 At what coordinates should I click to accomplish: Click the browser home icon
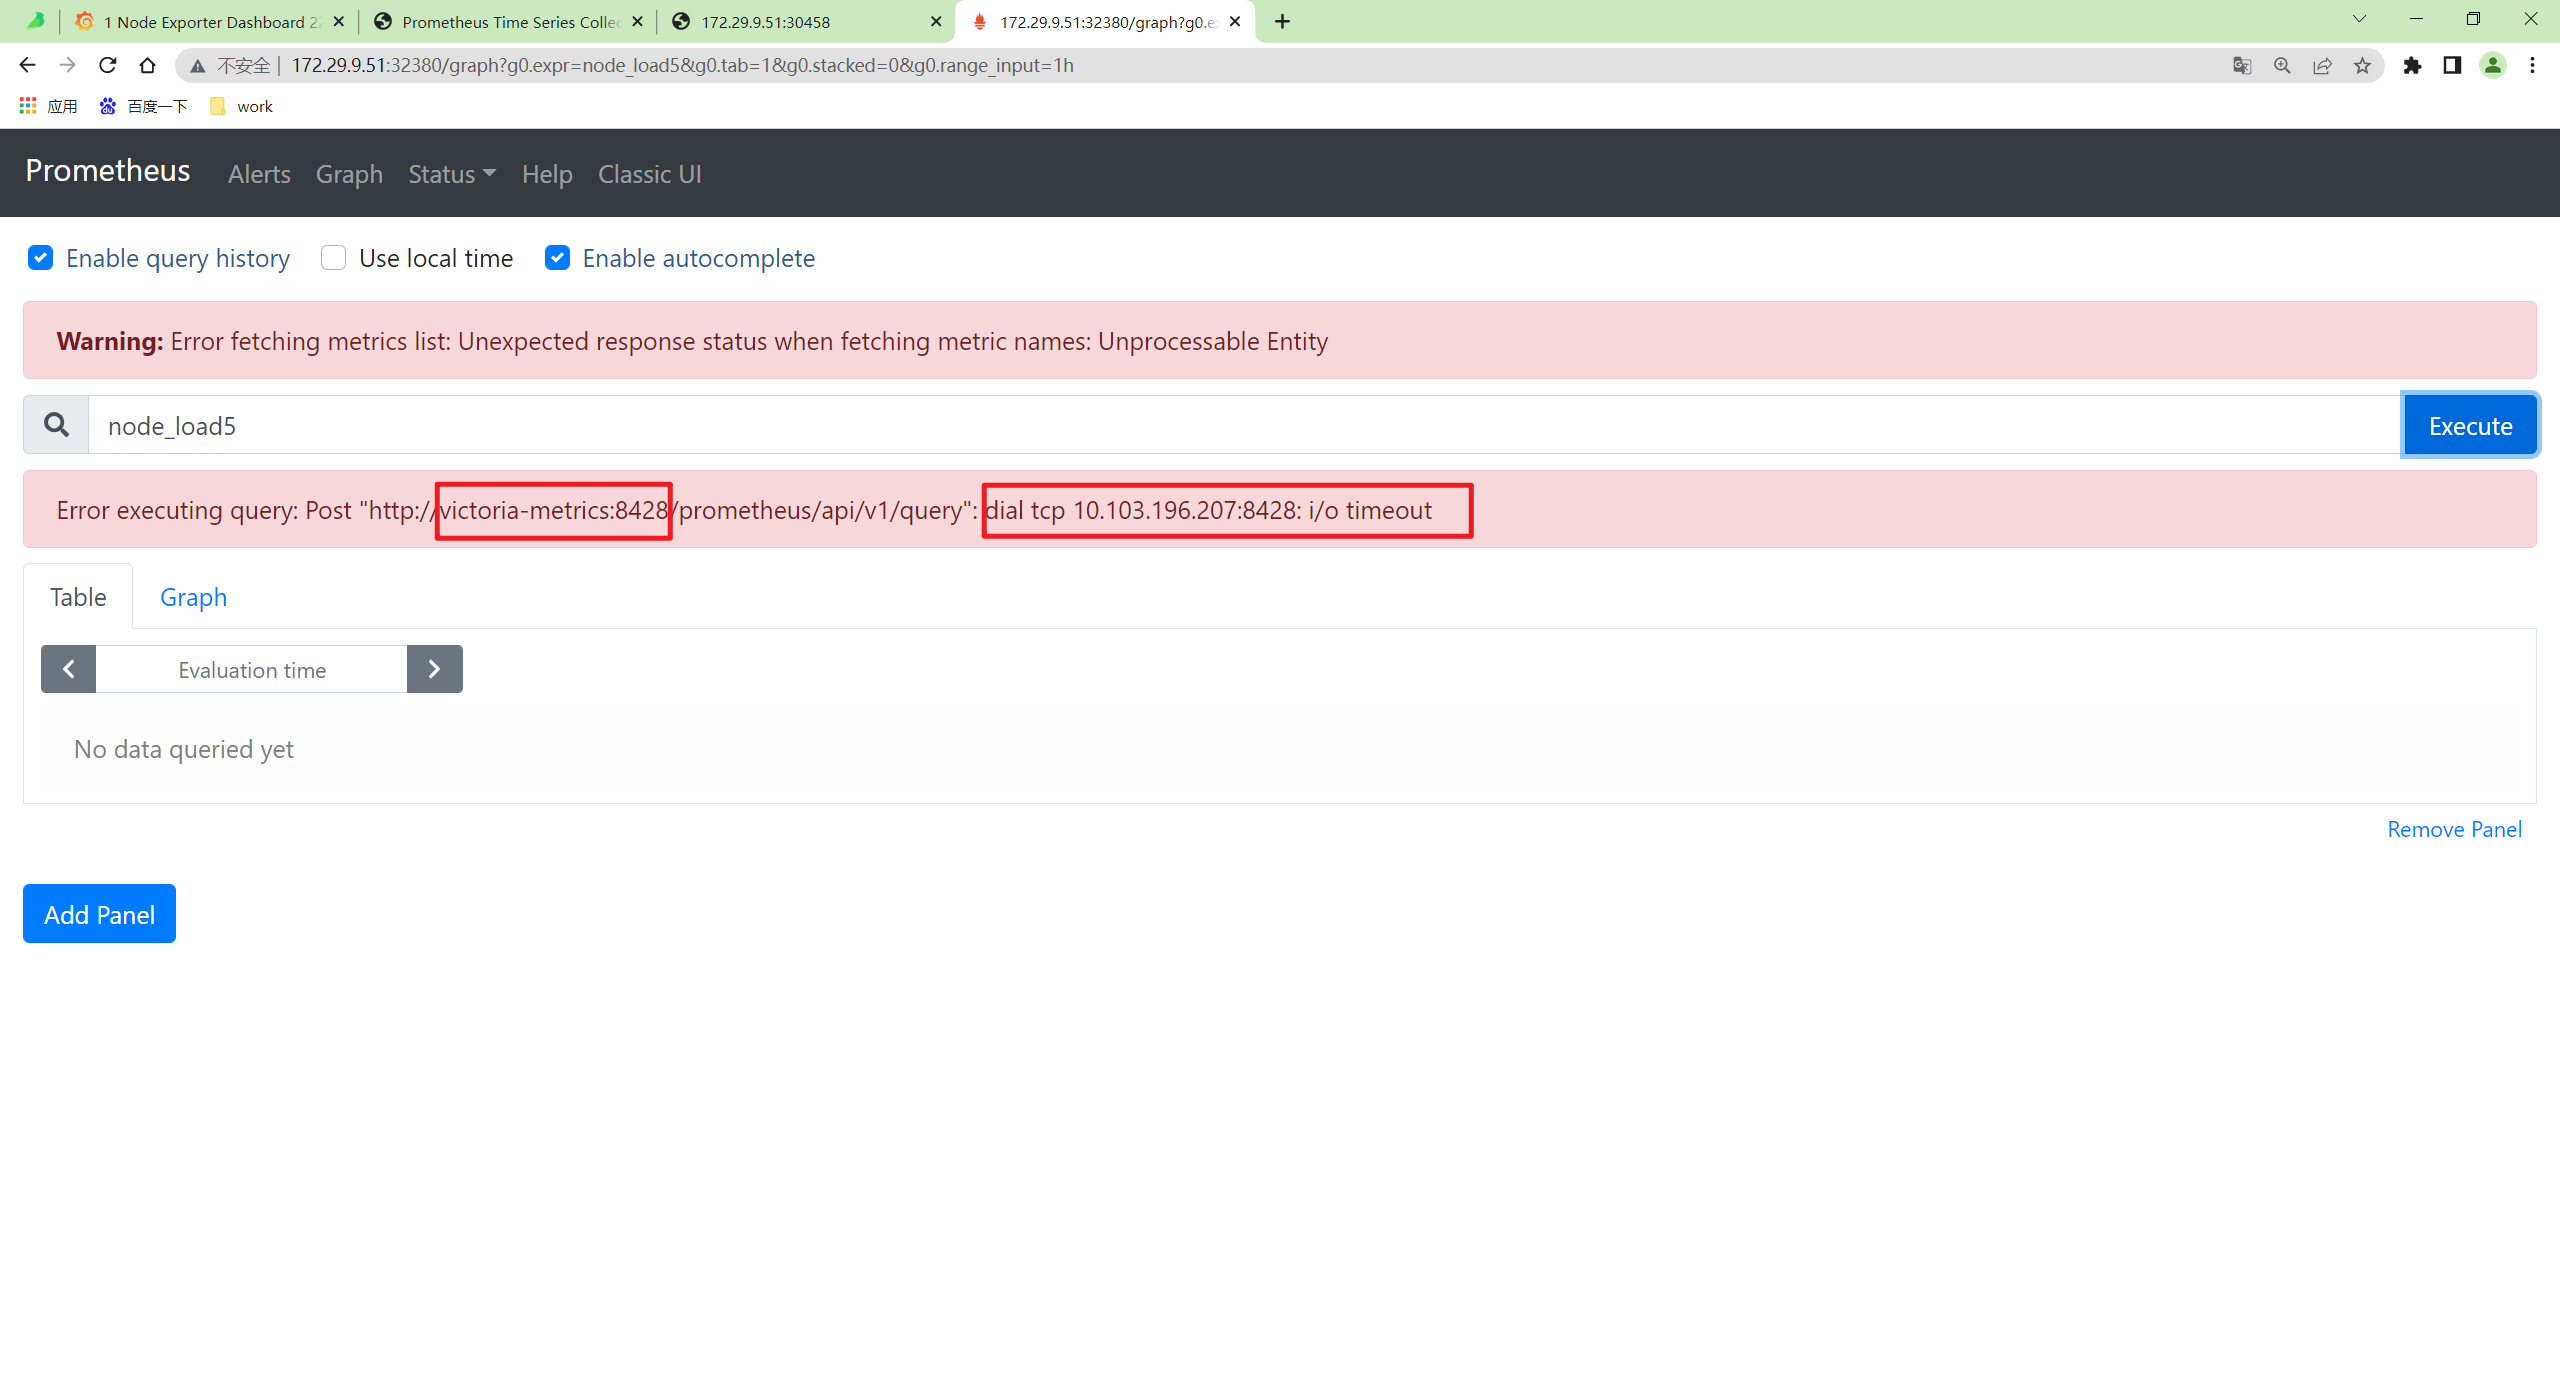[147, 65]
